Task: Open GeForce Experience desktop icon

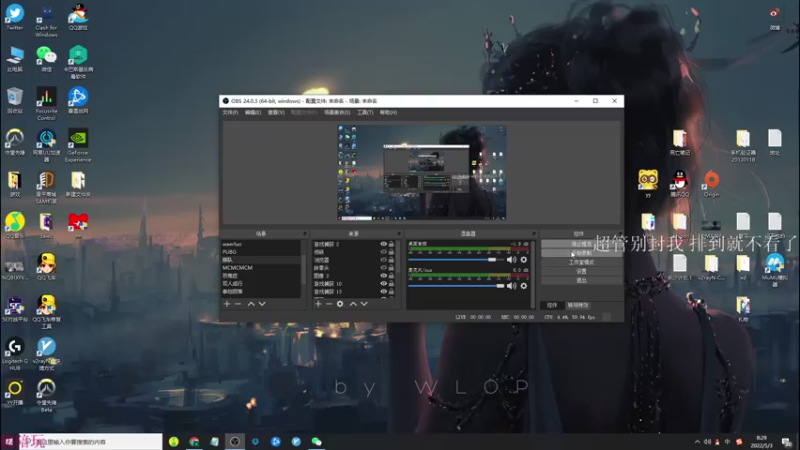Action: 78,145
